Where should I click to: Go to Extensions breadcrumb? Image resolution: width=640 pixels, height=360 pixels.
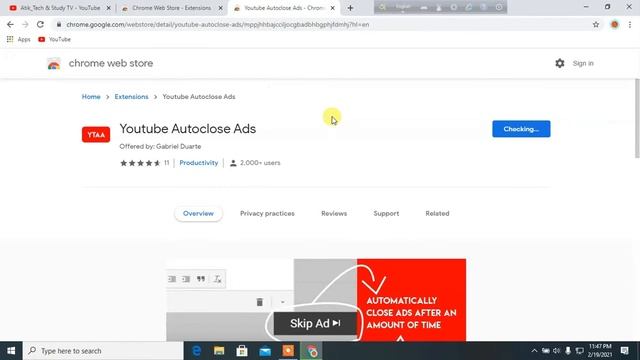click(x=131, y=97)
